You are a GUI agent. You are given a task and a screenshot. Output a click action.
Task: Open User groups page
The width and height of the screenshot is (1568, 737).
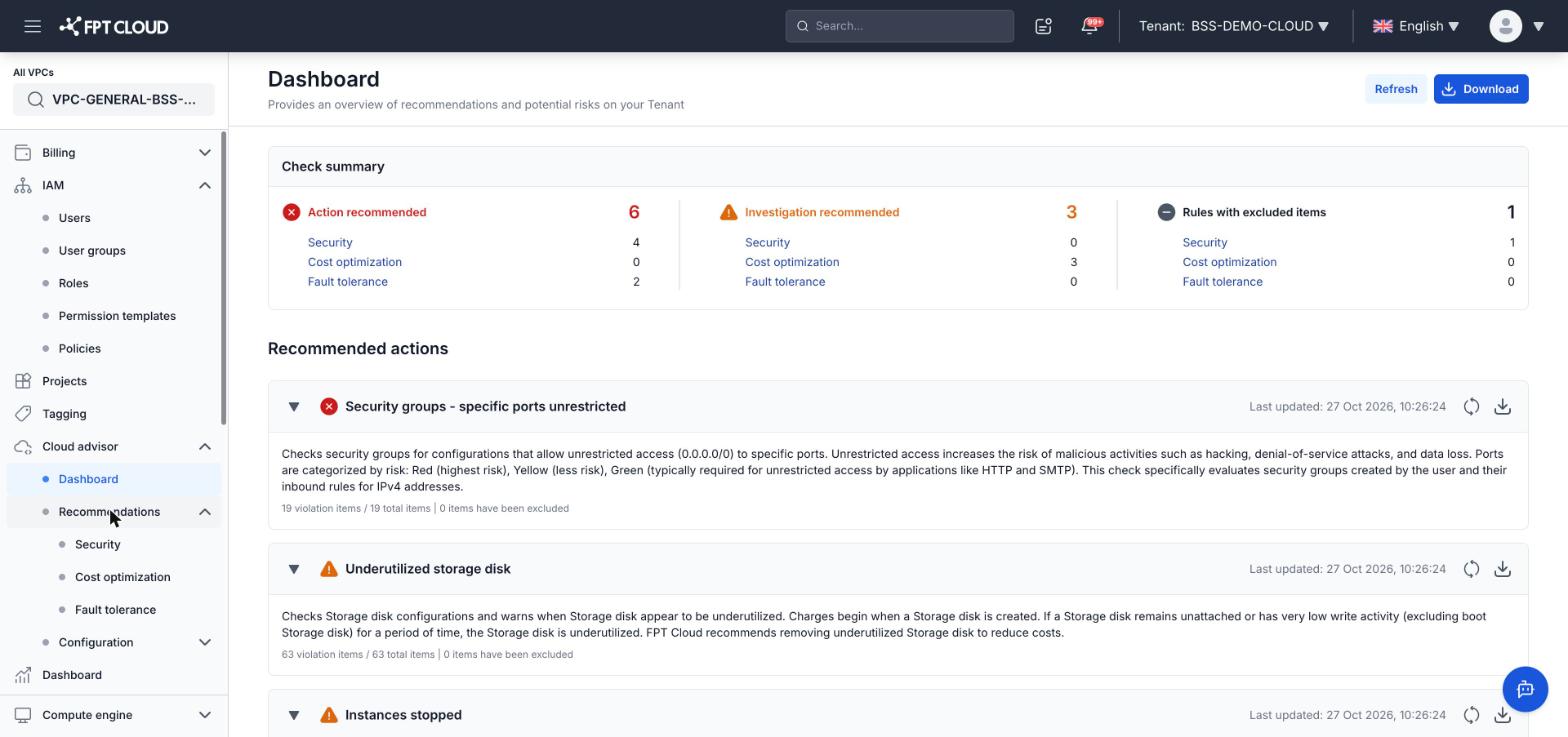[92, 251]
